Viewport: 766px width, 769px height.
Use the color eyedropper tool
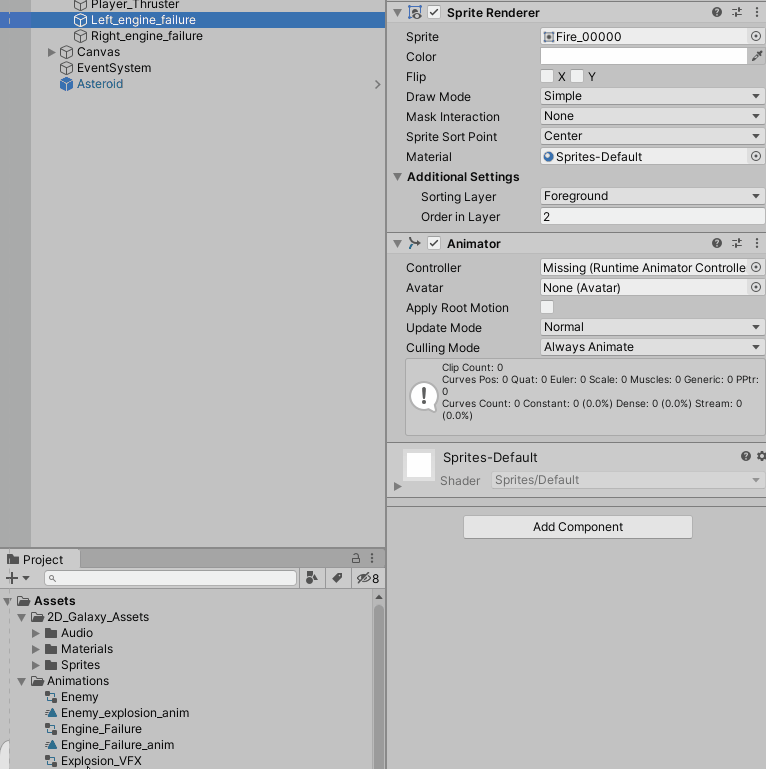click(x=757, y=56)
